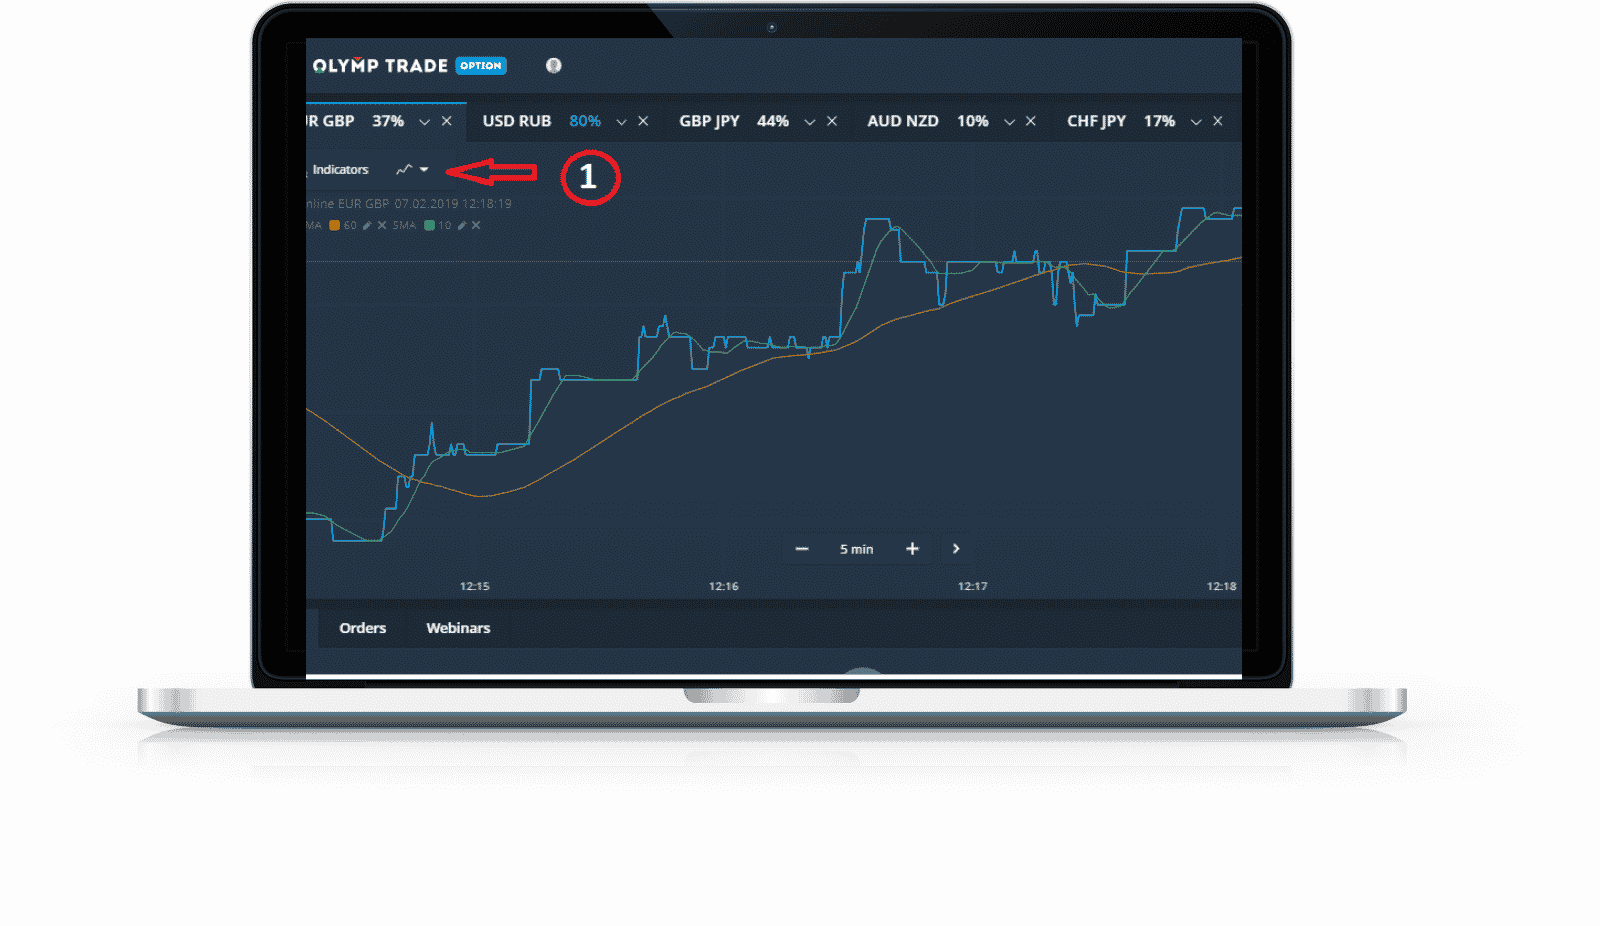Click the round icon beside OPTION badge
The width and height of the screenshot is (1600, 926).
point(554,66)
